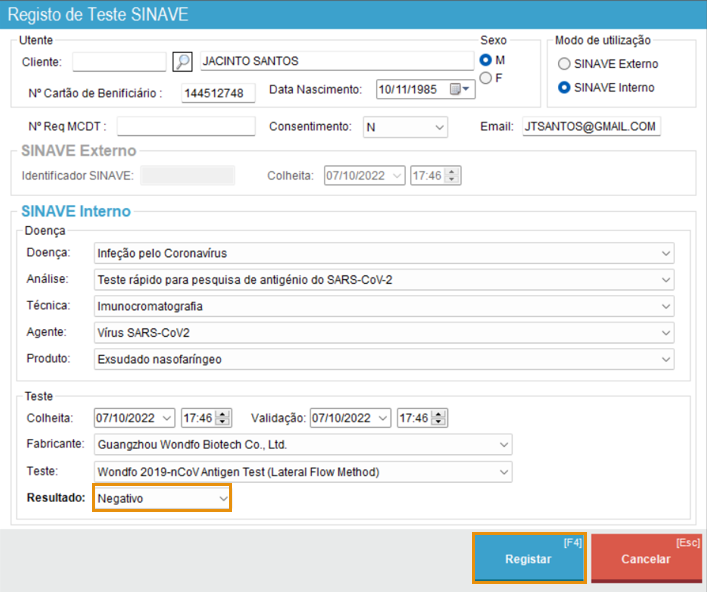This screenshot has width=707, height=592.
Task: Expand the Técnica dropdown
Action: coord(666,306)
